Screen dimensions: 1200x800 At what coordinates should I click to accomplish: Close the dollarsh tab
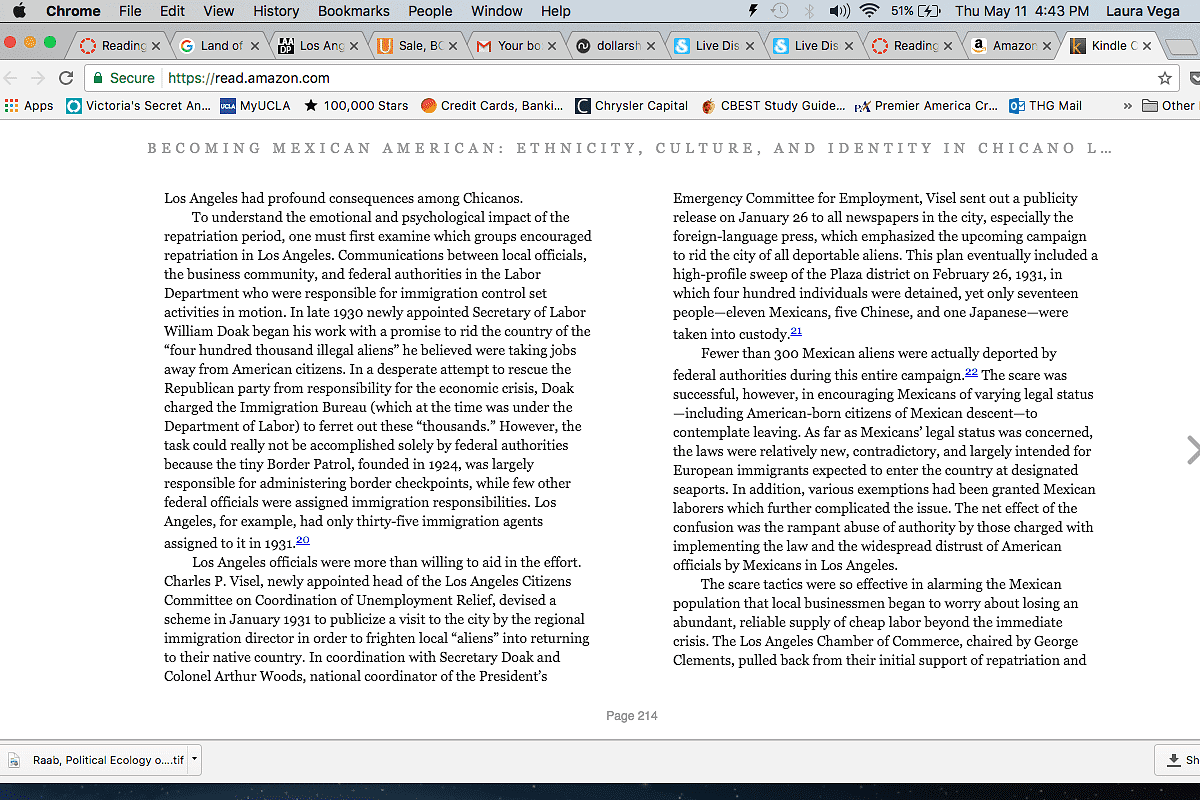coord(652,45)
